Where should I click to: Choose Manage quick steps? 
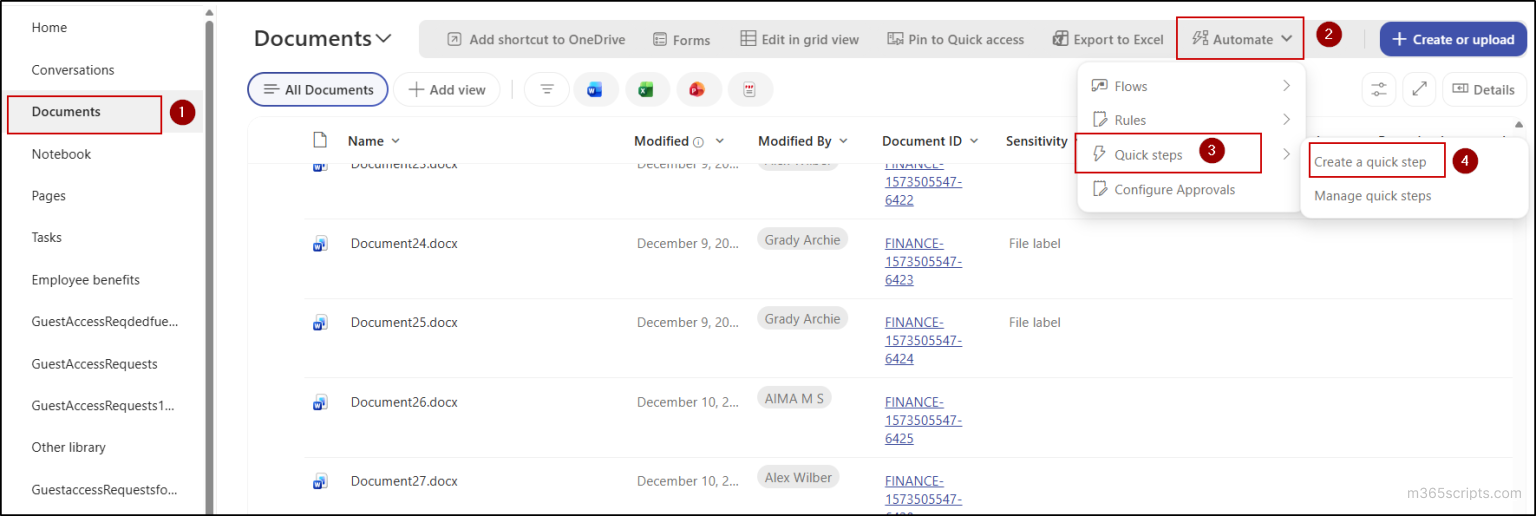pyautogui.click(x=1372, y=196)
